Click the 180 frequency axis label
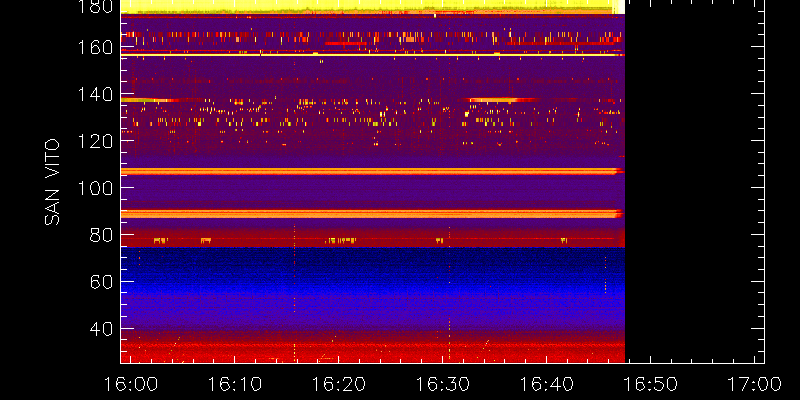 coord(94,6)
